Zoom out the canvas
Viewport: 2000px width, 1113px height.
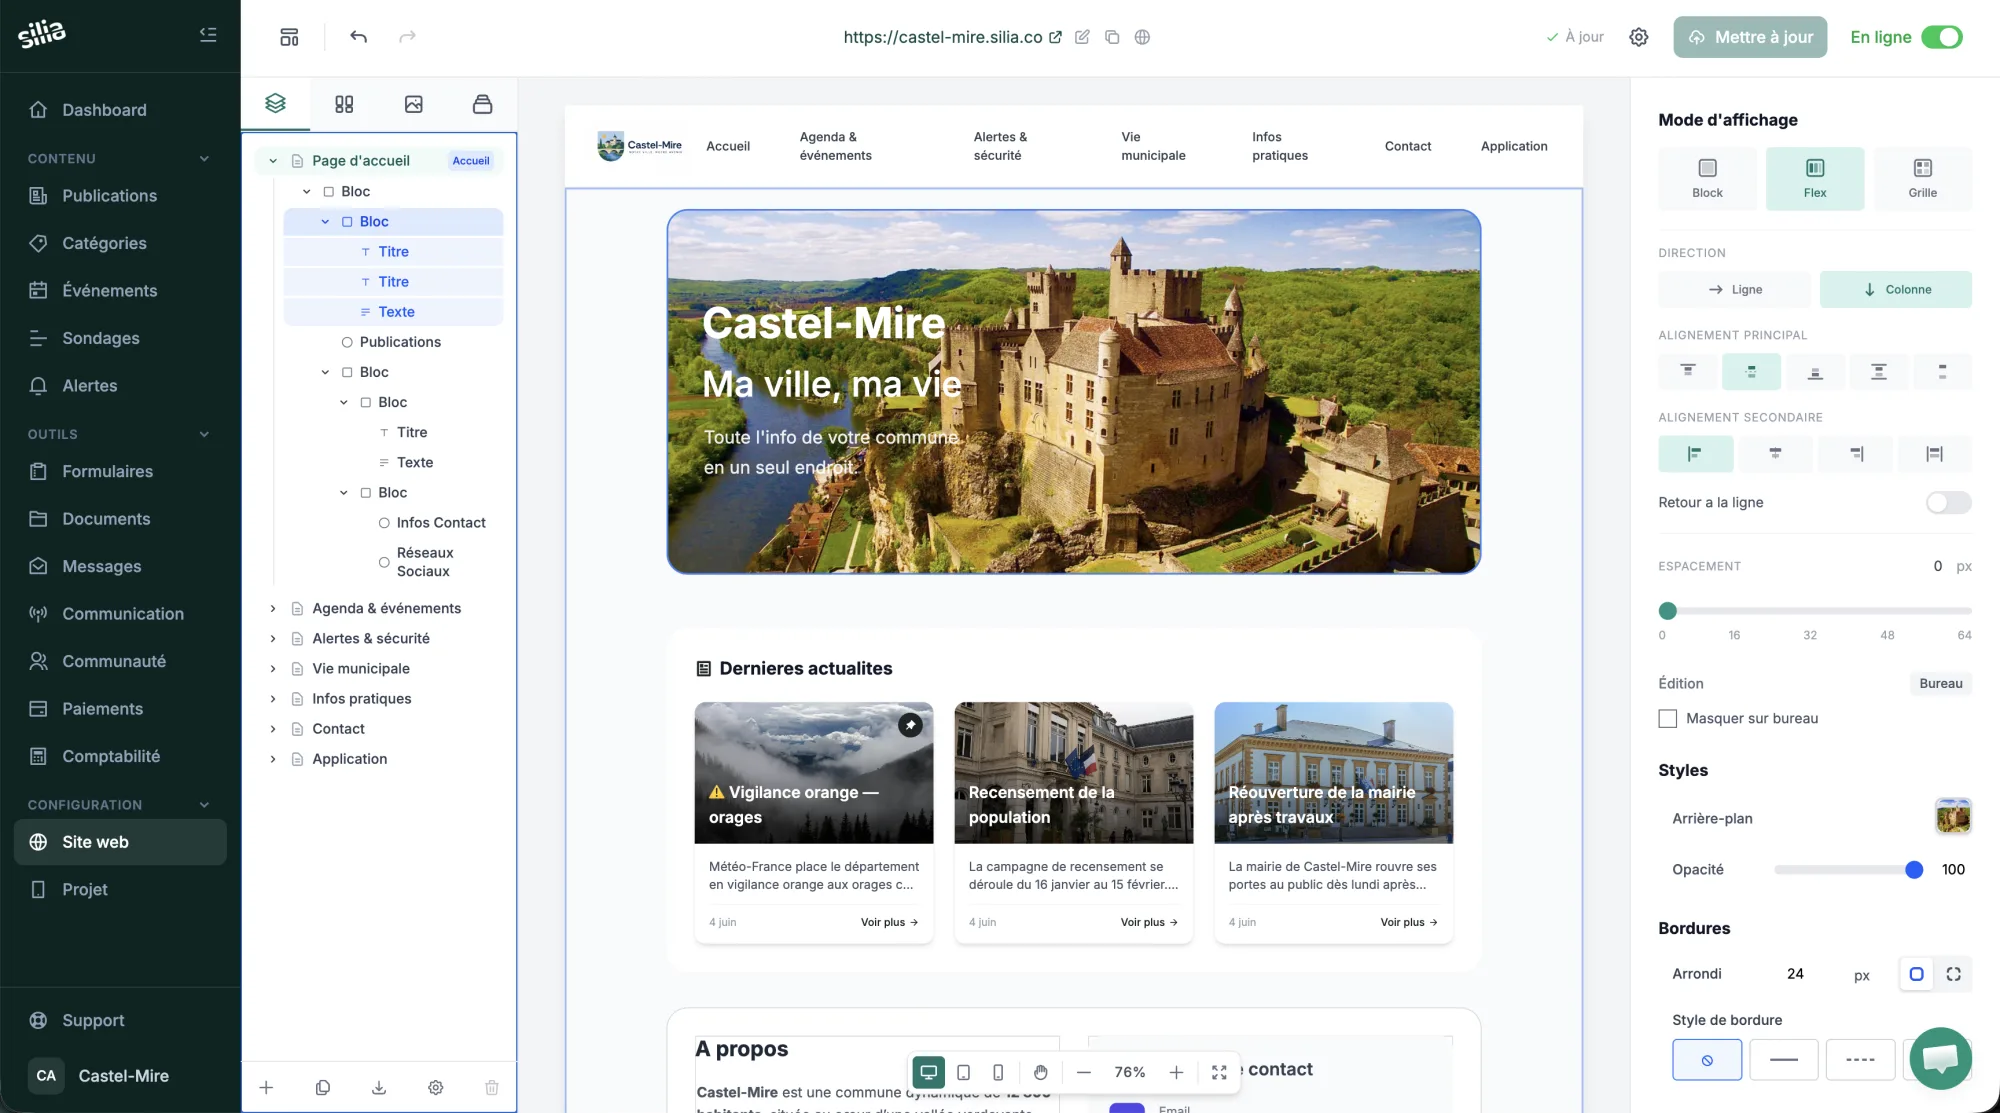tap(1083, 1072)
